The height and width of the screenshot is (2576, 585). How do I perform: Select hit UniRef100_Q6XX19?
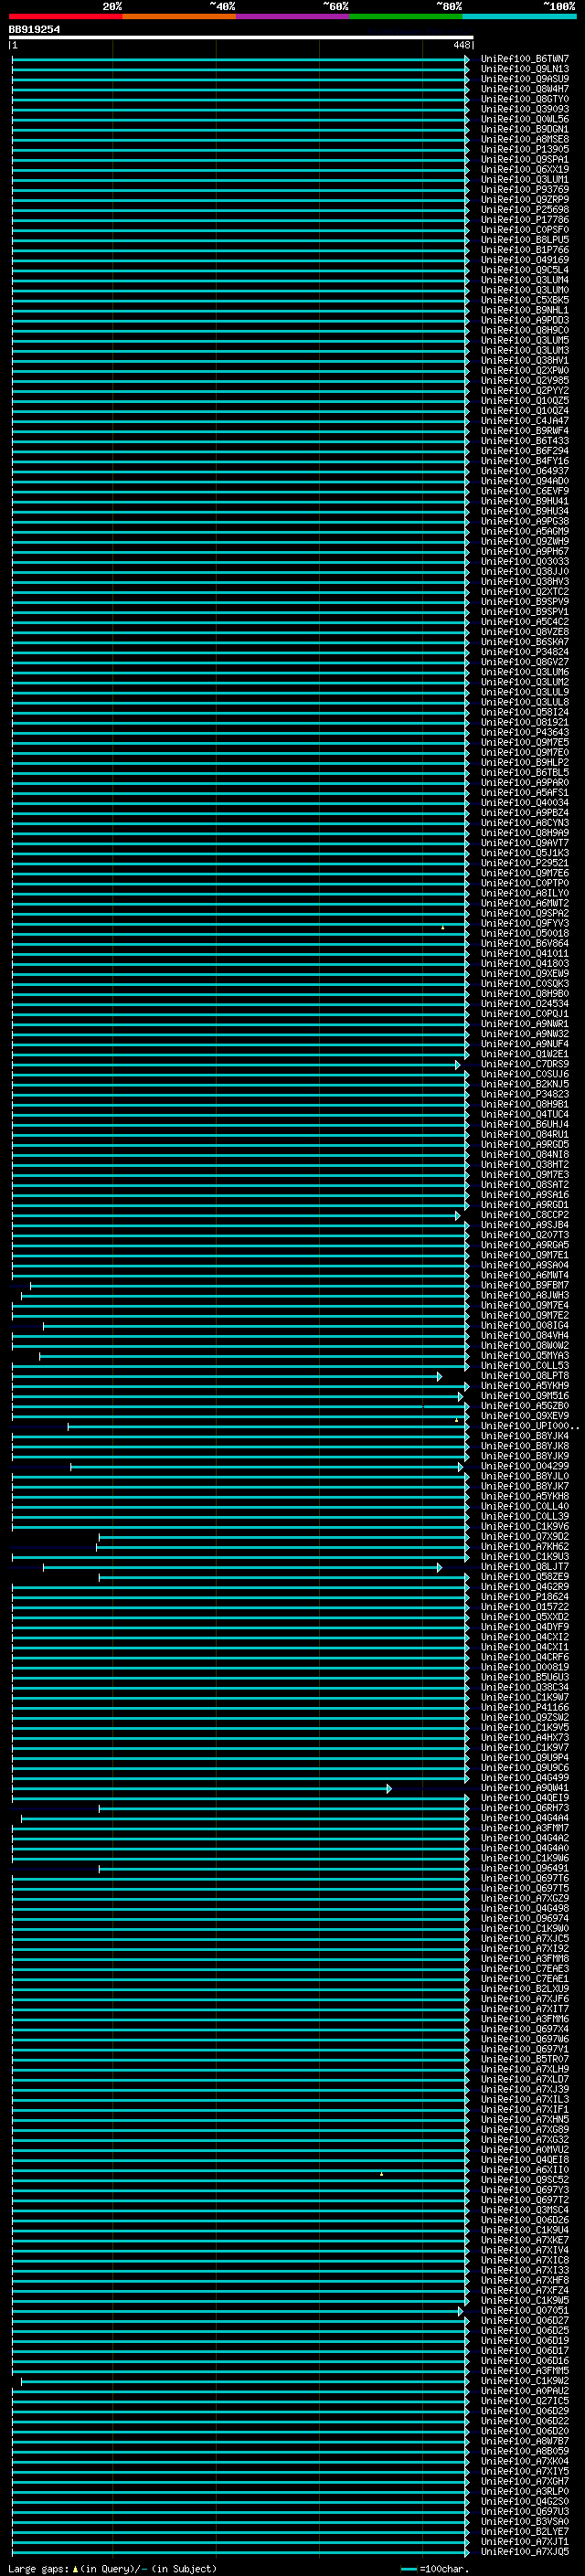pyautogui.click(x=524, y=169)
